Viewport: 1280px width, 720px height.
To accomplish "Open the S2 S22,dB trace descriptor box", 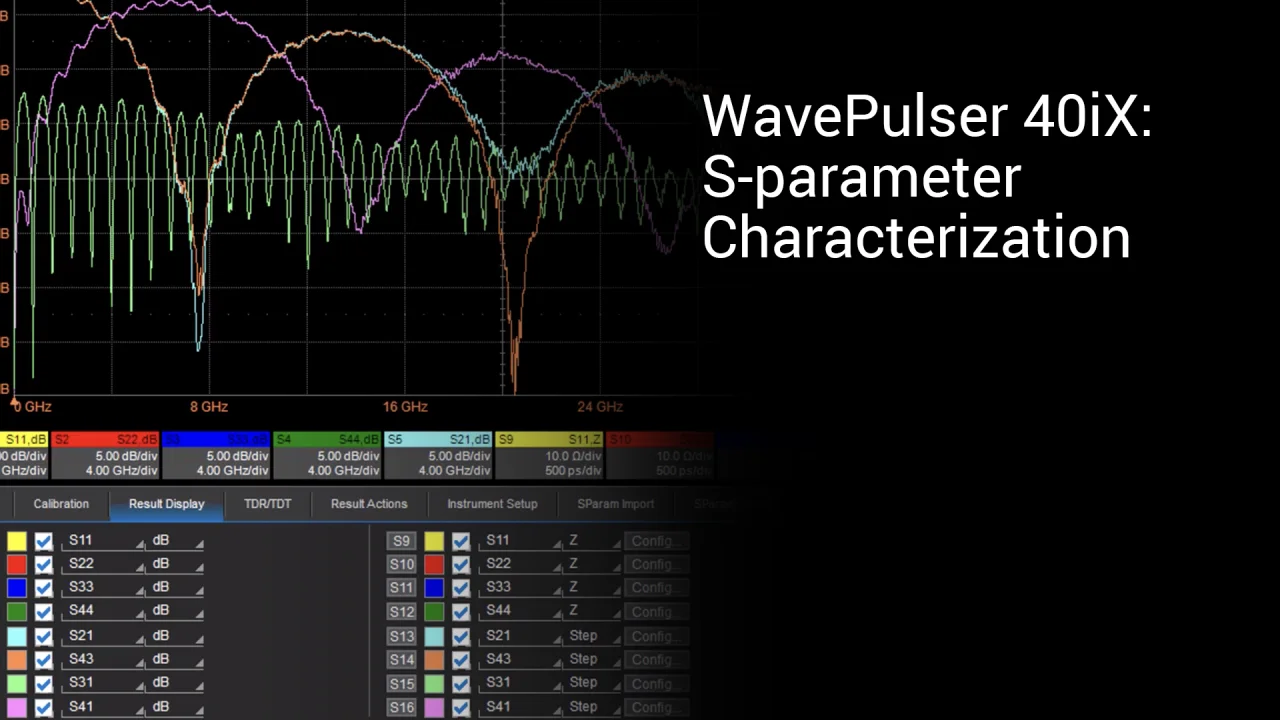I will (x=105, y=455).
